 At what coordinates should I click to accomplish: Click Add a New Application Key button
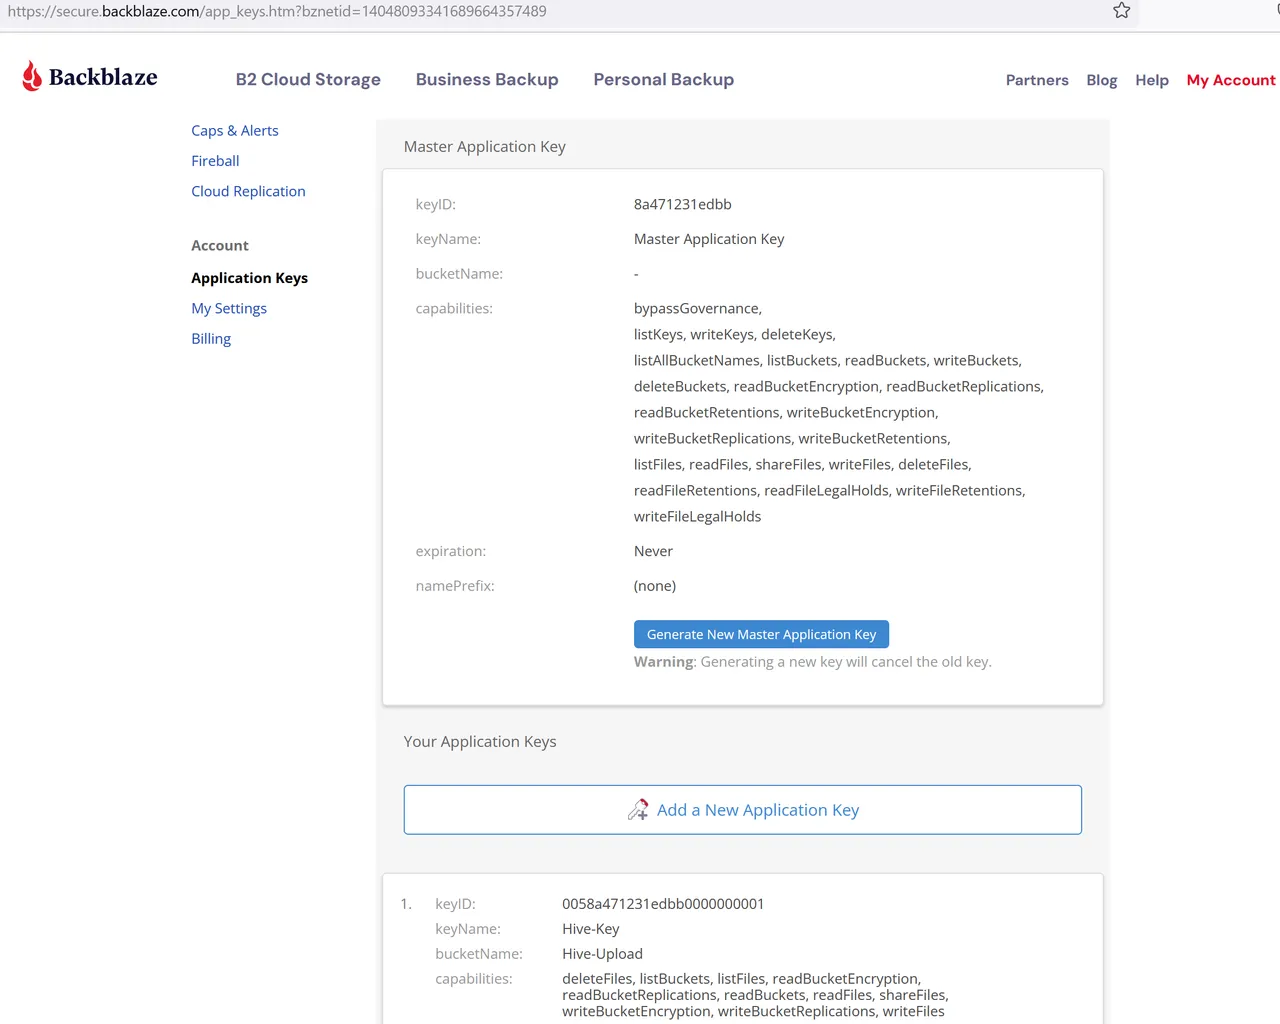pyautogui.click(x=743, y=810)
